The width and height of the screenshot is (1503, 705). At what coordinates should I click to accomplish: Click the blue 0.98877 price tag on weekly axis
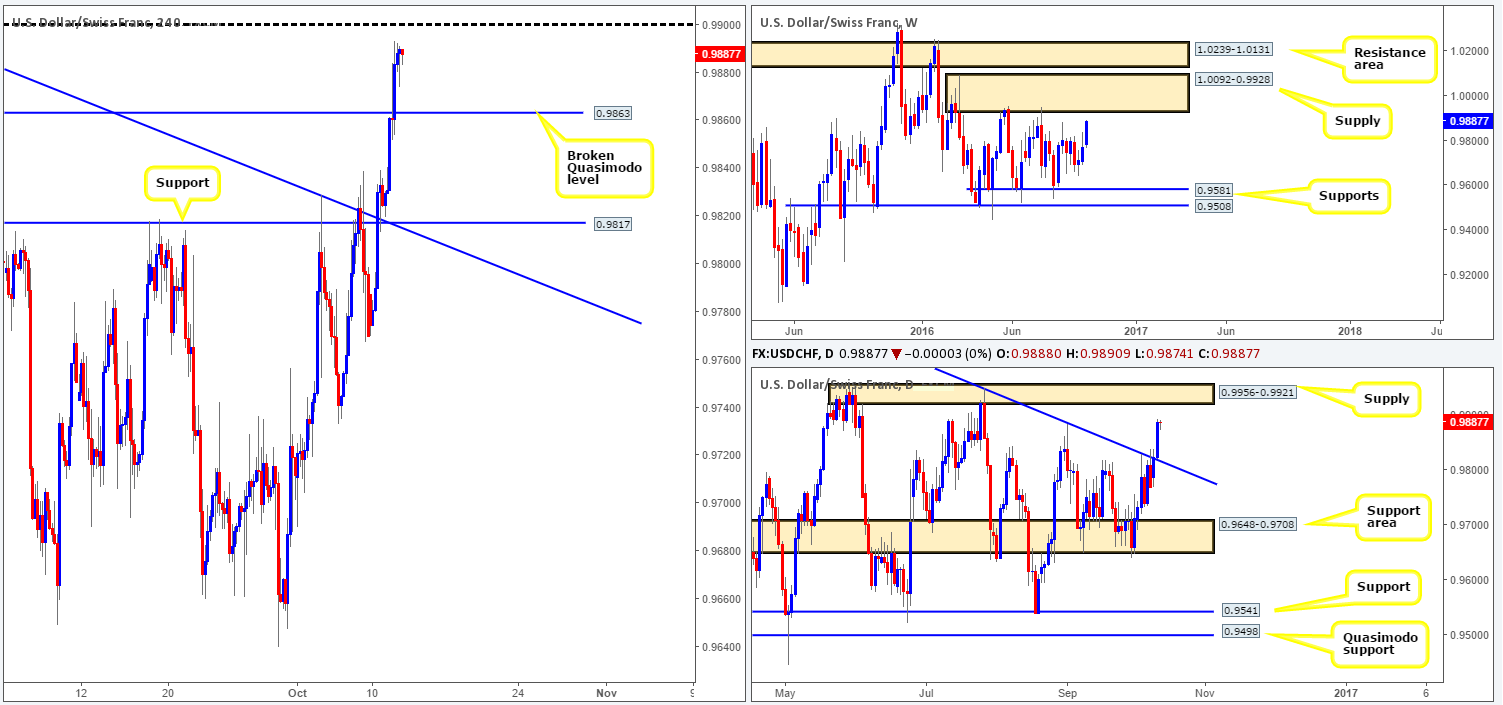point(1468,121)
